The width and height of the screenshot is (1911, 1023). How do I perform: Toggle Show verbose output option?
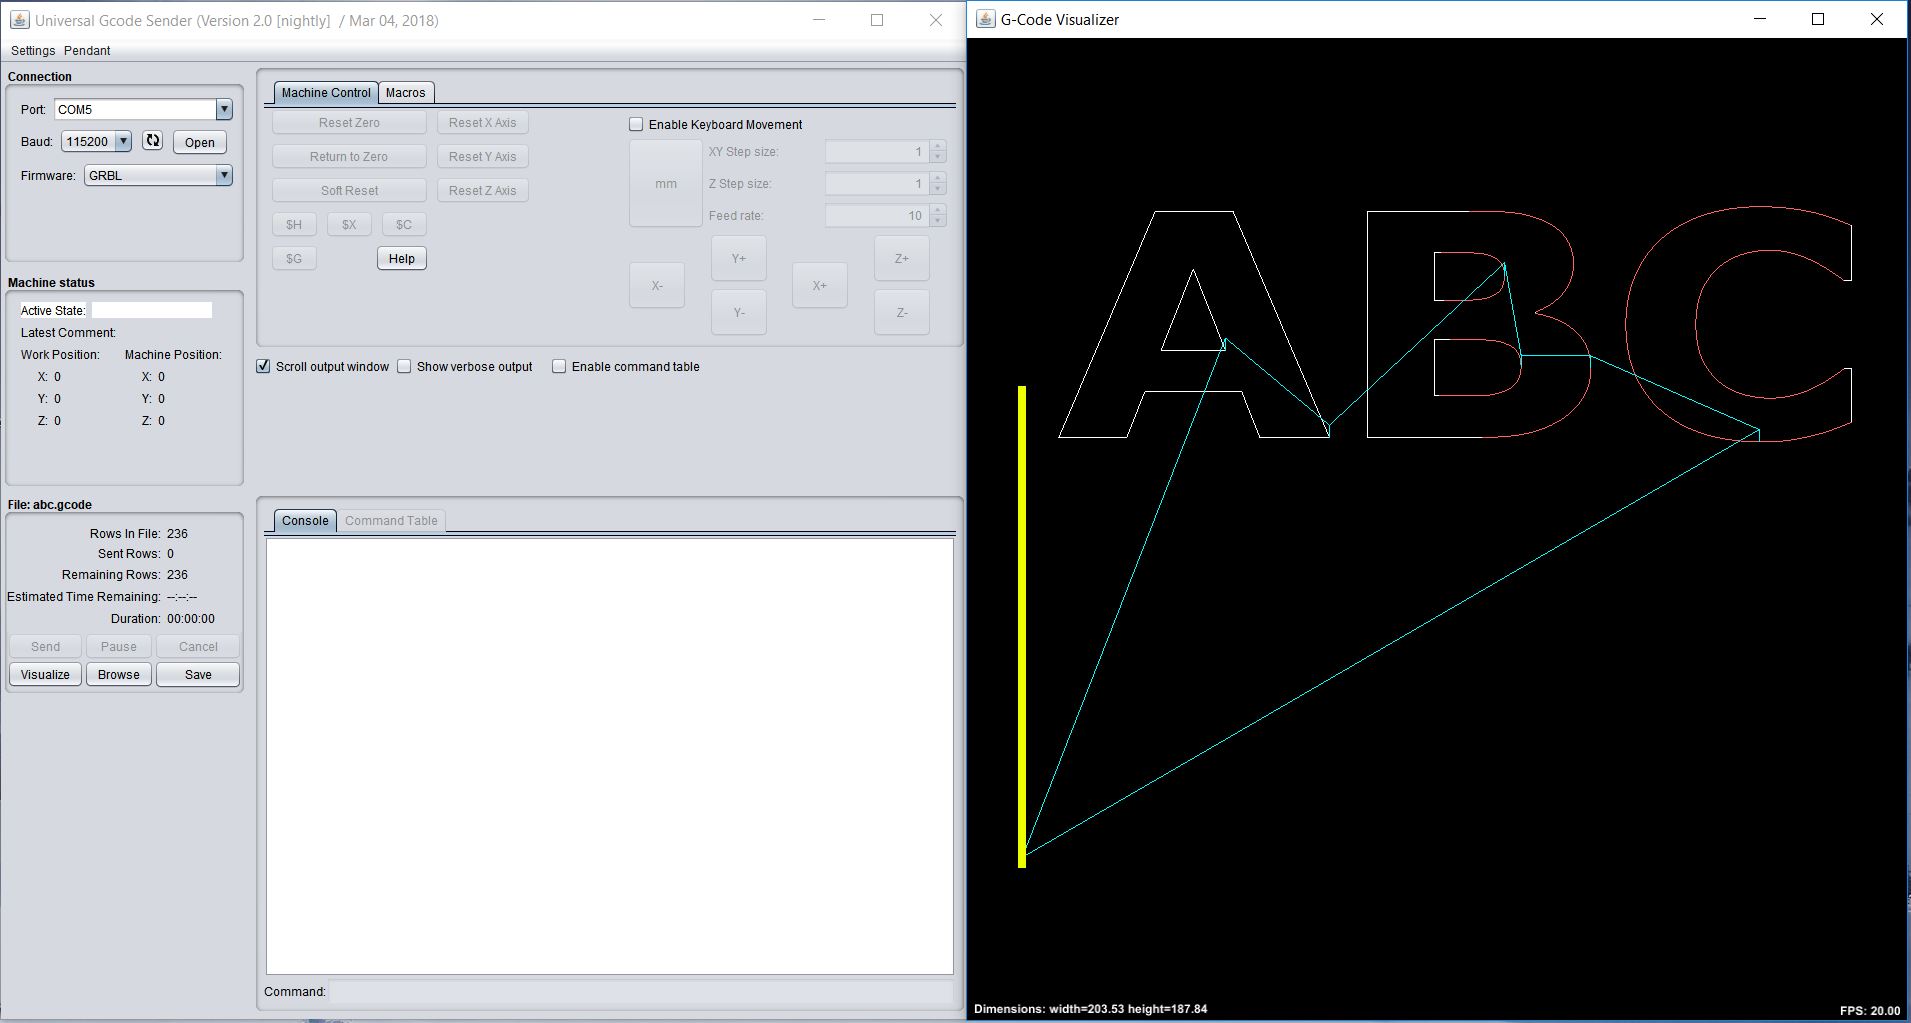404,366
